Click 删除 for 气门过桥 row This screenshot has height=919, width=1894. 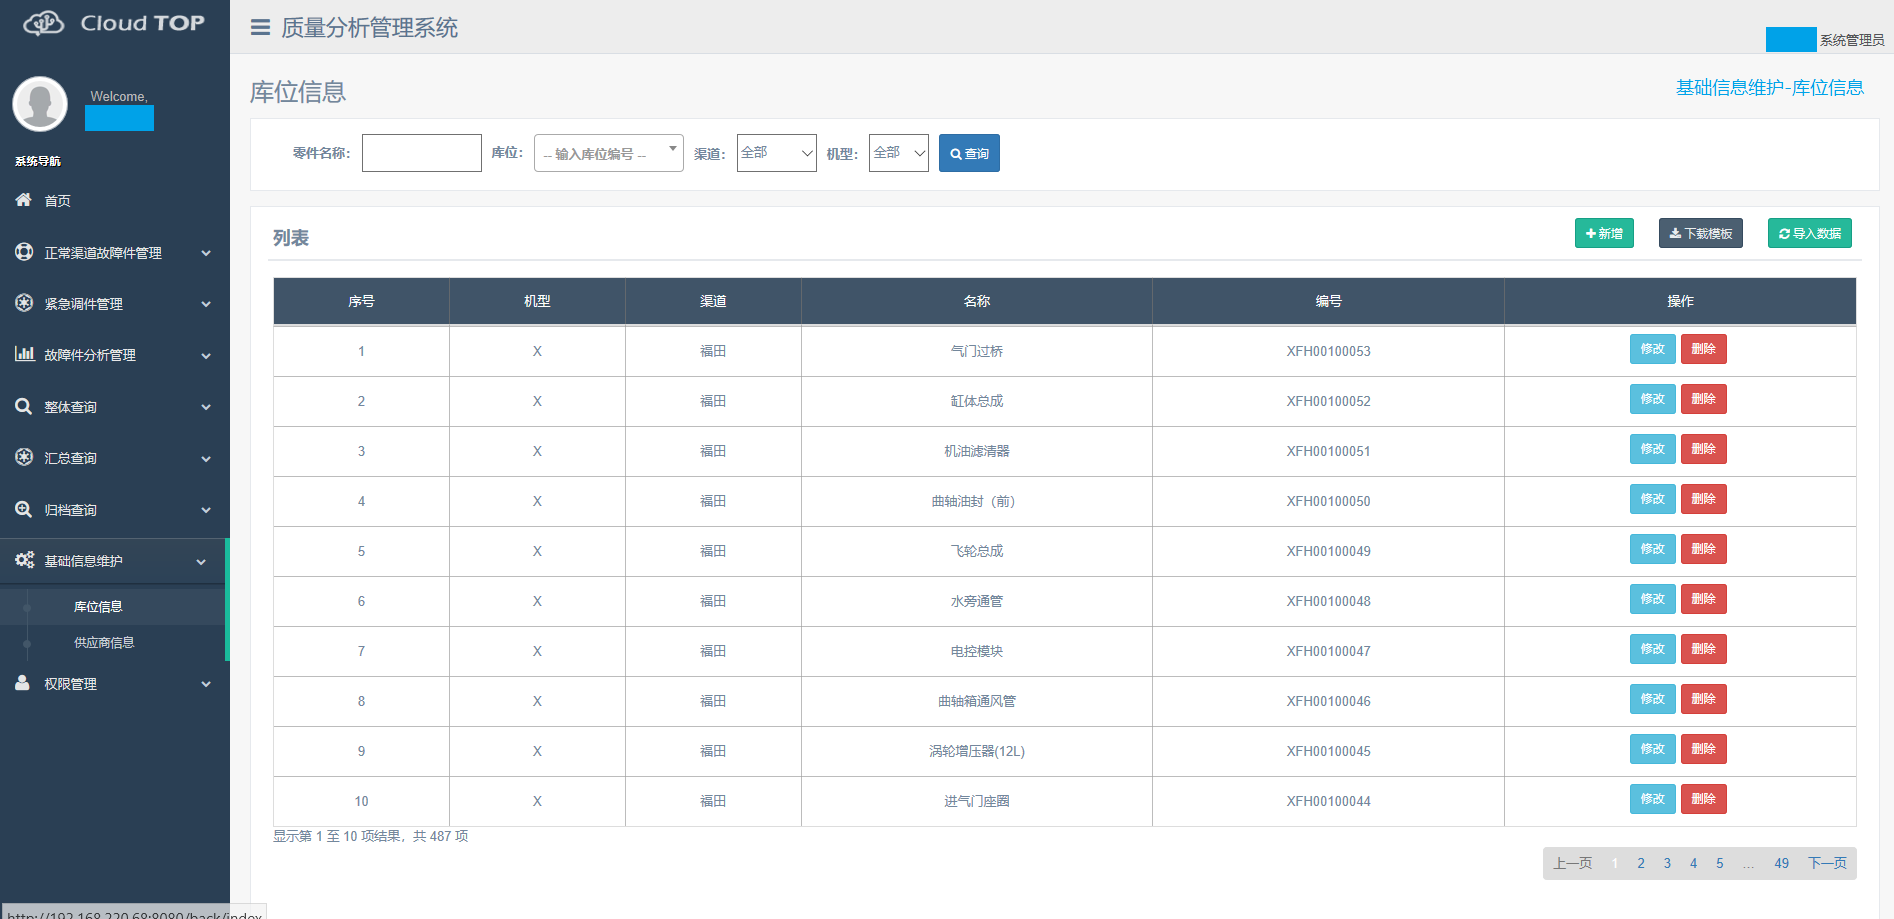coord(1704,349)
